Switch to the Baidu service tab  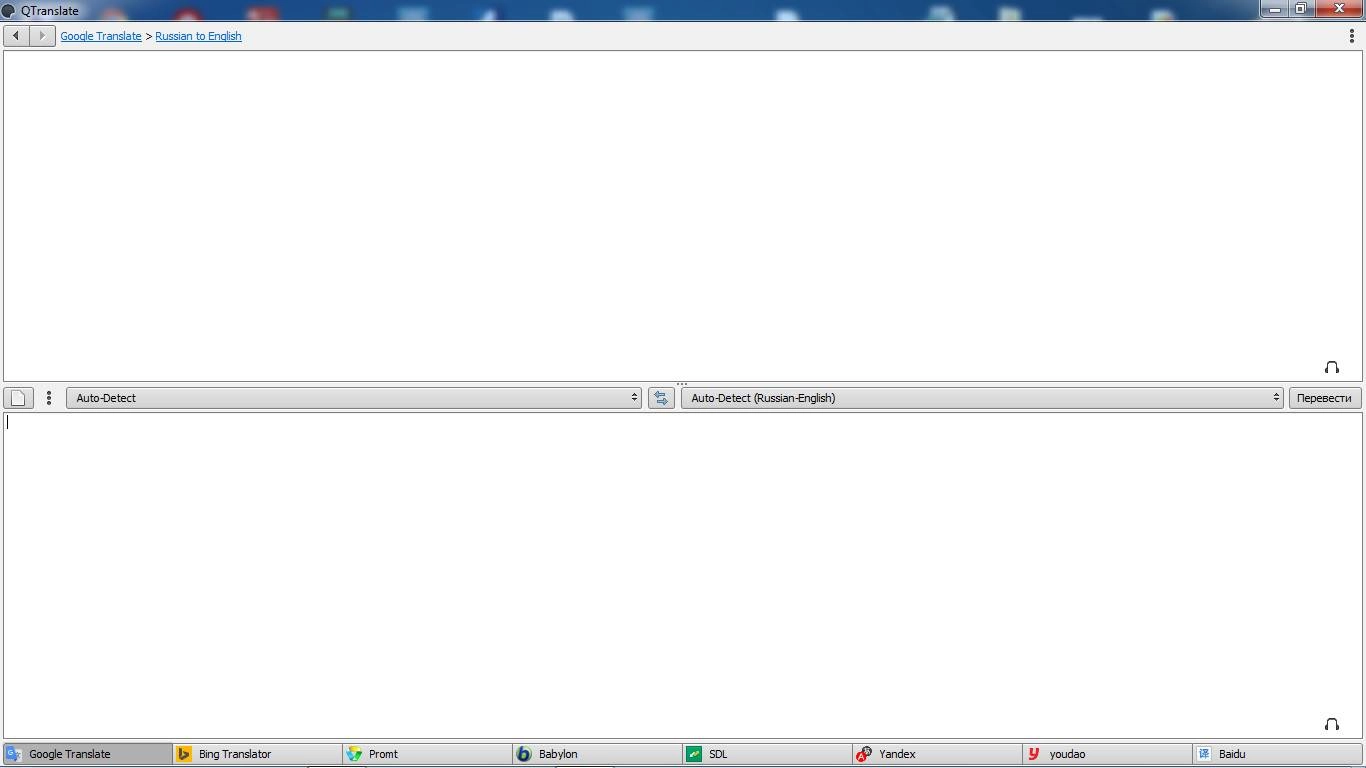click(1277, 754)
